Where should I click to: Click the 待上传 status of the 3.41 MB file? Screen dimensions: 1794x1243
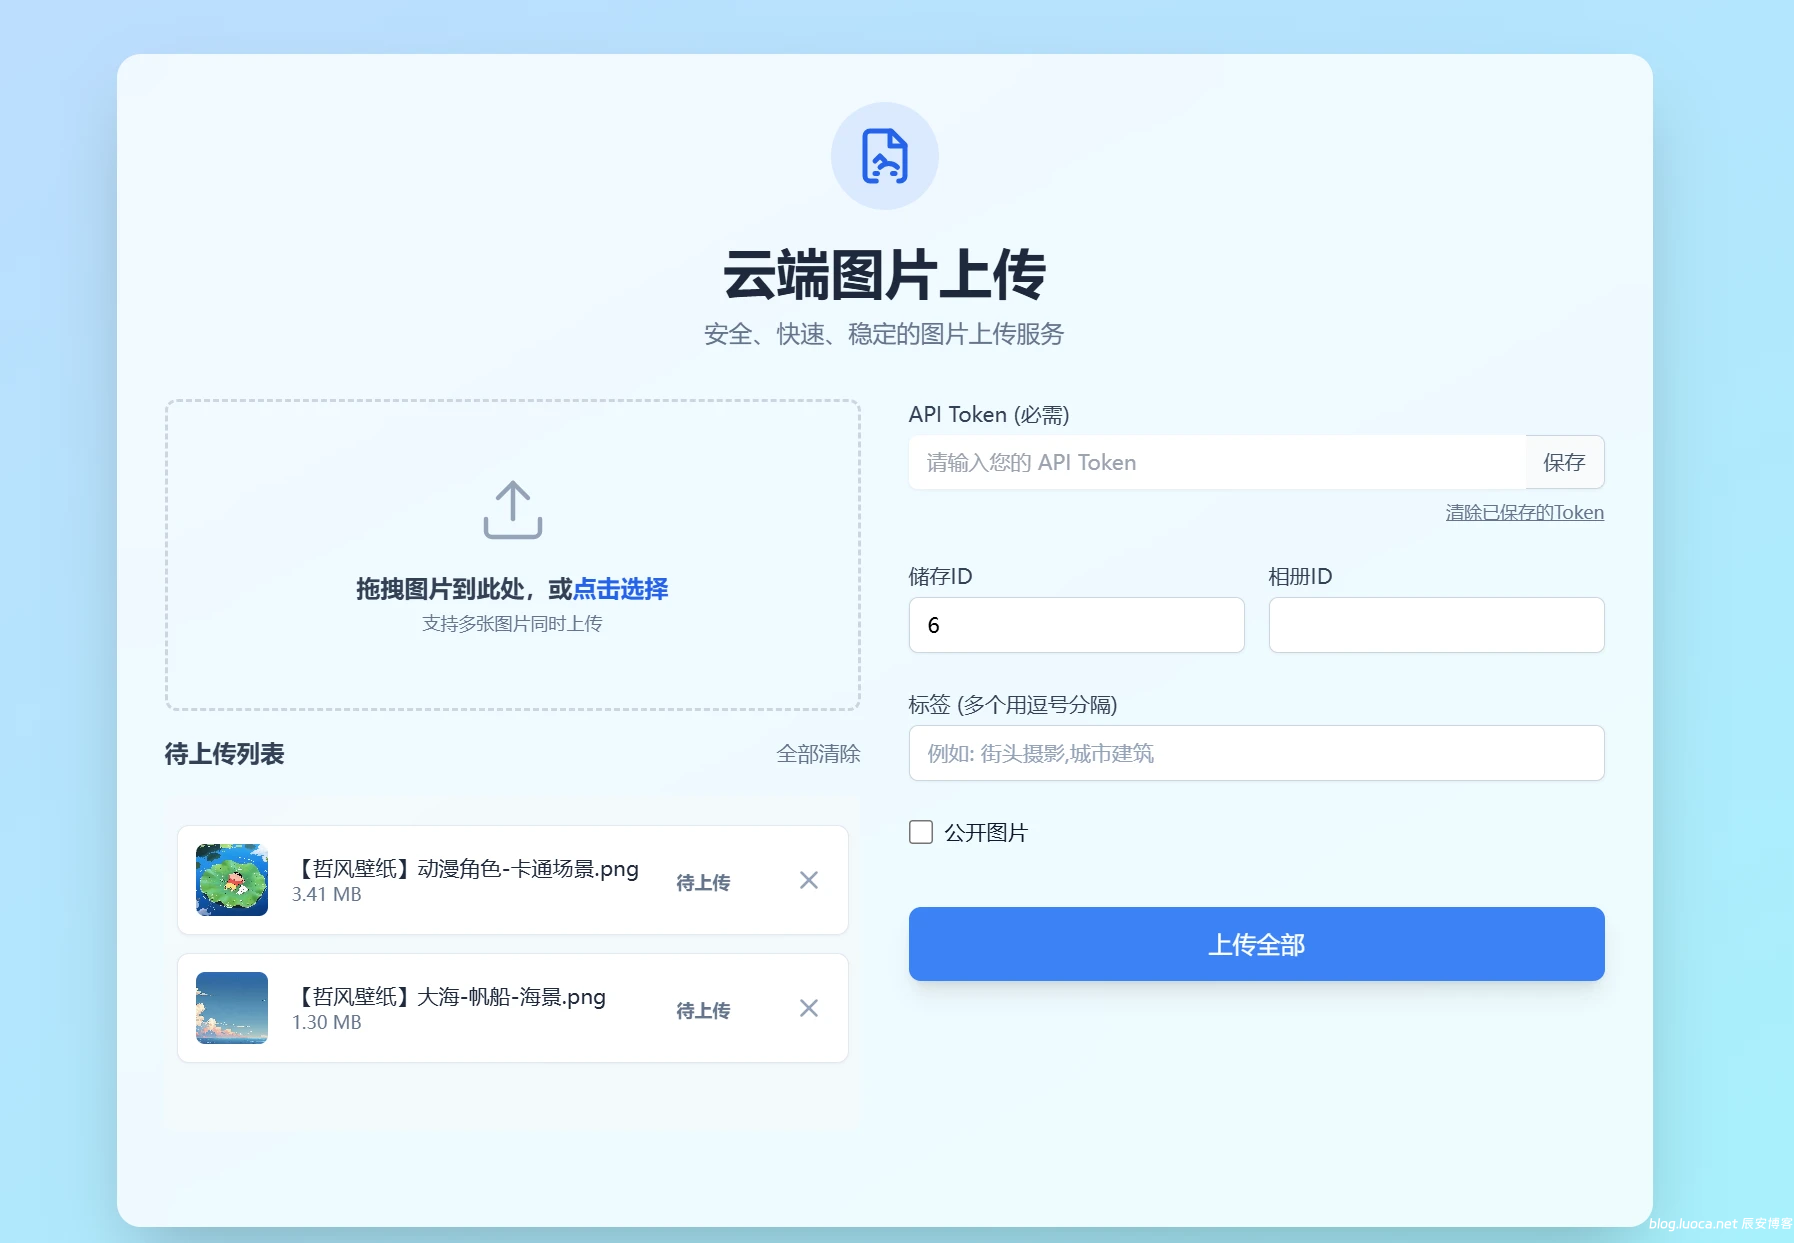tap(703, 882)
